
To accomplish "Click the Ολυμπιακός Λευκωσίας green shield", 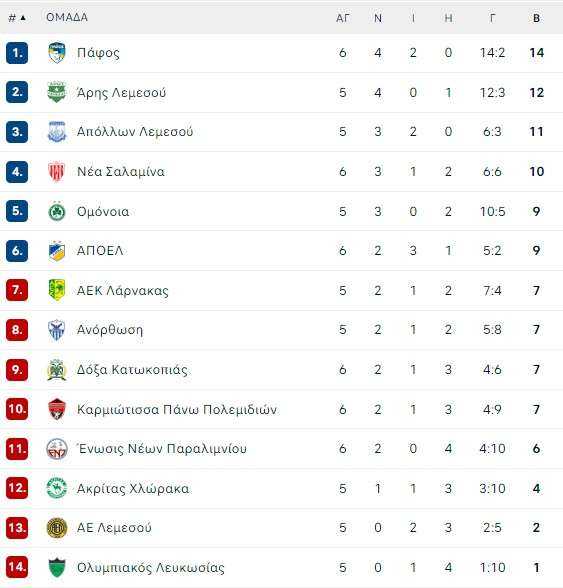I will 57,567.
